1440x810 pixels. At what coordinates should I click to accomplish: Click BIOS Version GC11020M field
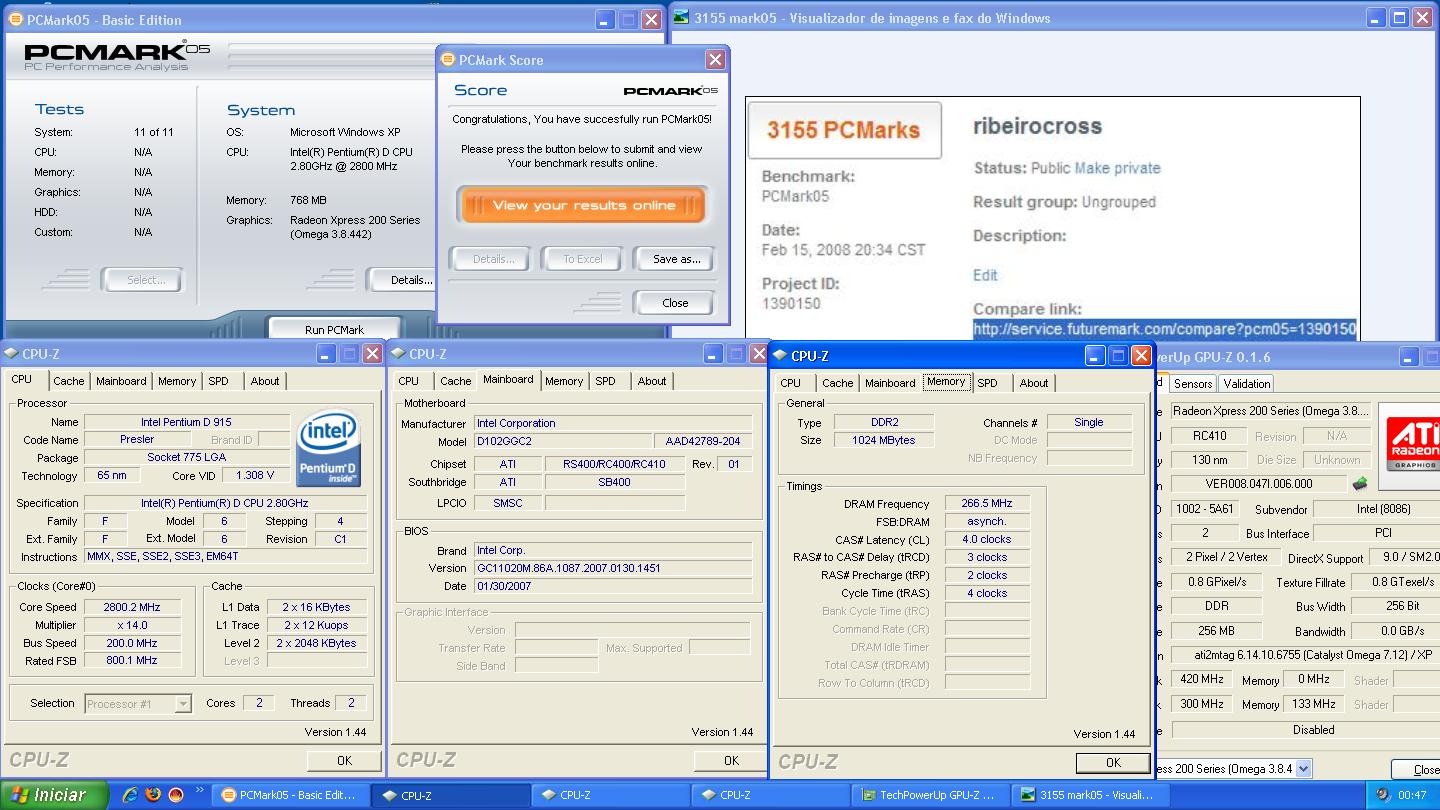click(x=612, y=568)
